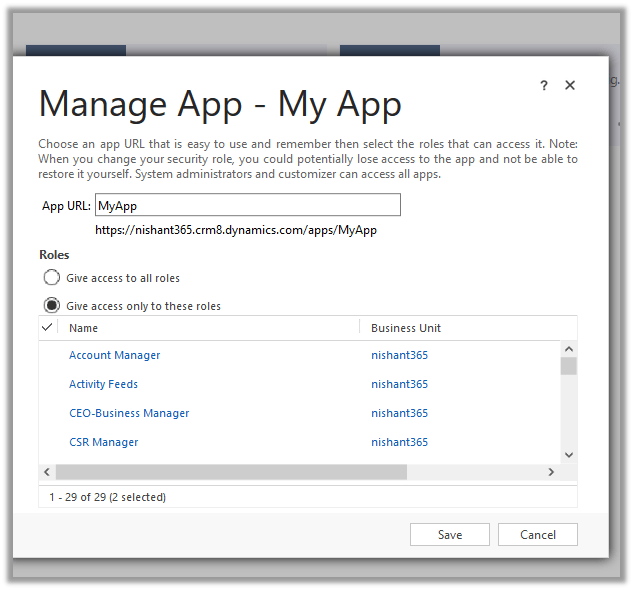633x590 pixels.
Task: Click the Cancel button
Action: 538,535
